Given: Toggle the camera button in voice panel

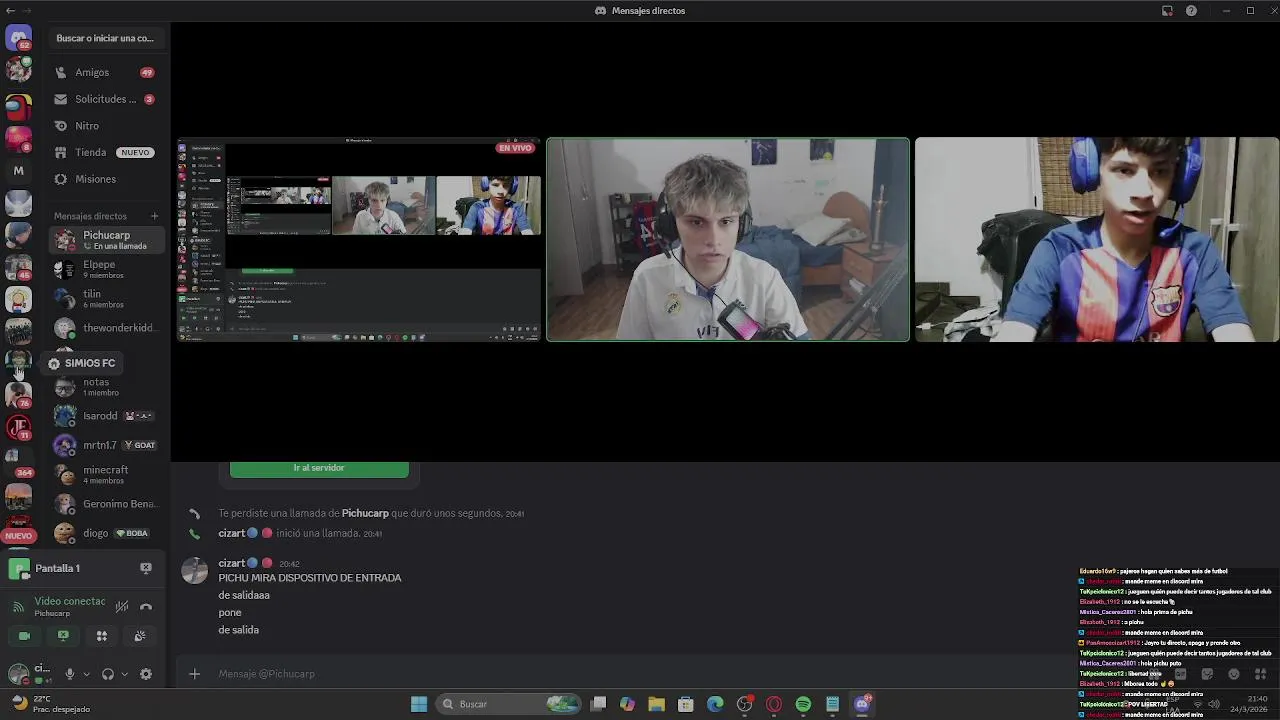Looking at the screenshot, I should click(x=24, y=636).
